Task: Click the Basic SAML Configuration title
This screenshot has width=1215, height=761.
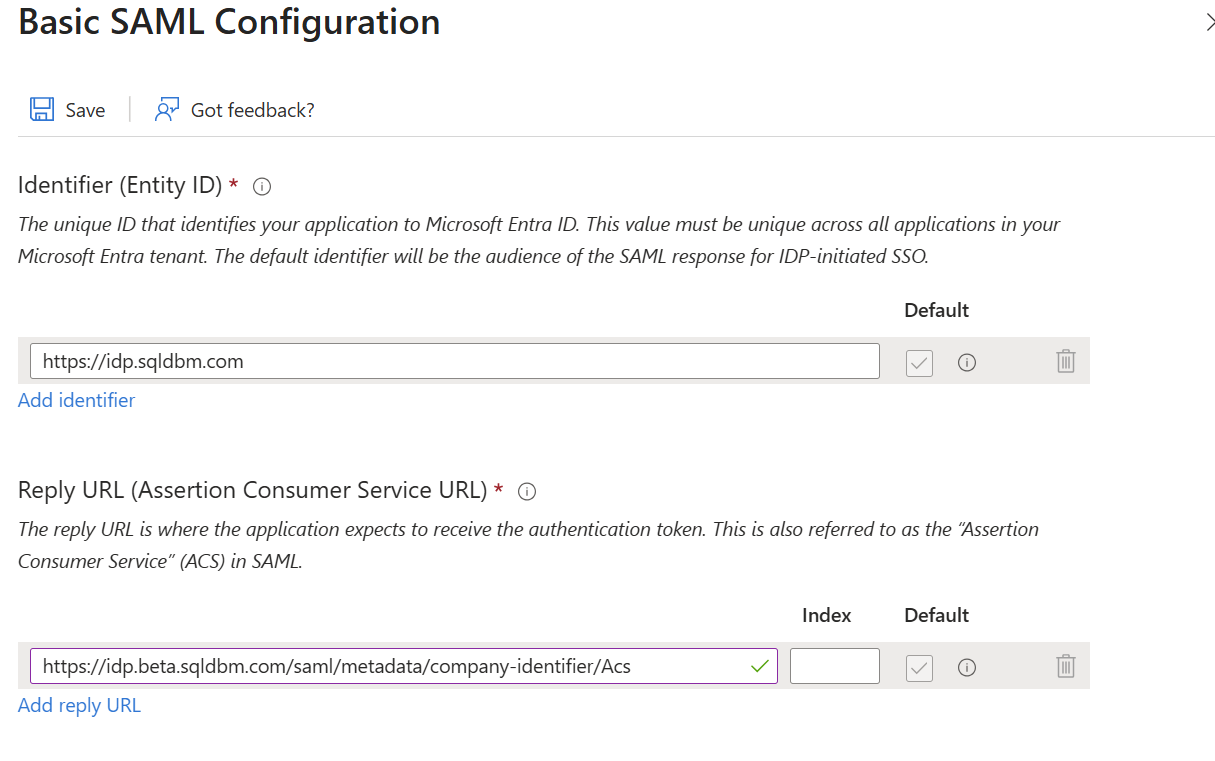Action: [229, 22]
